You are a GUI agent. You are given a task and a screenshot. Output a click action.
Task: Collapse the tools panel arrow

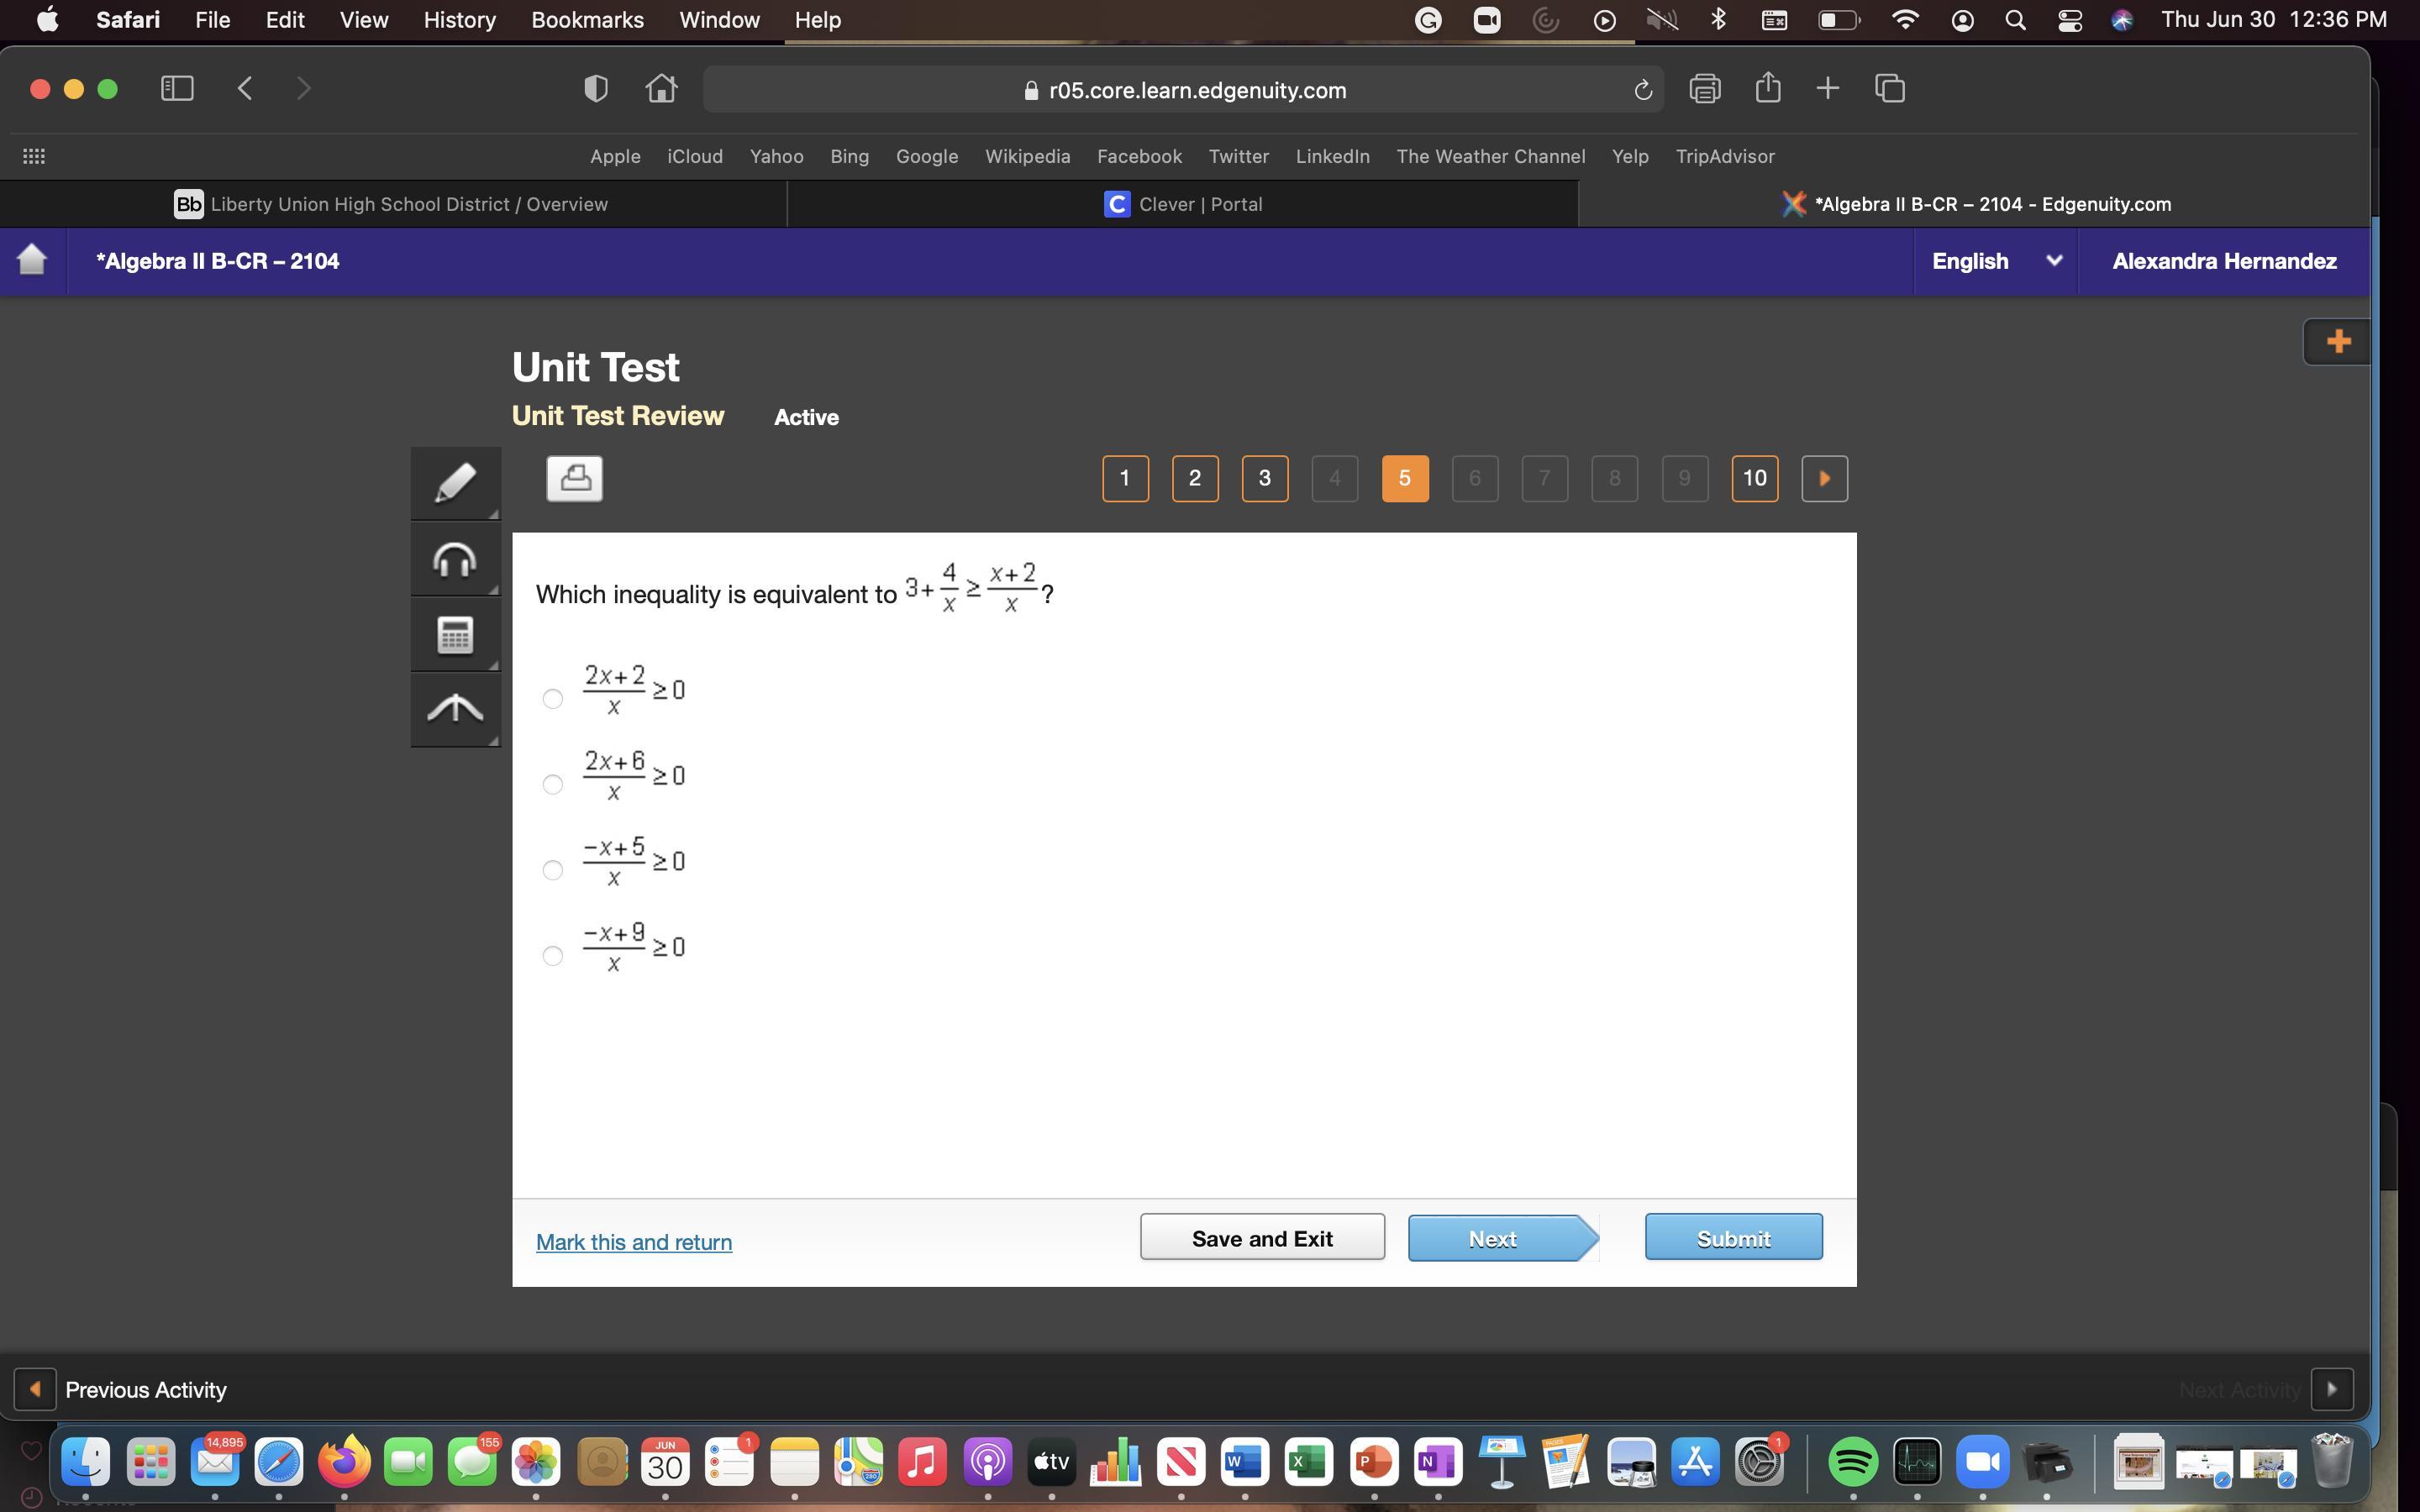click(x=455, y=709)
